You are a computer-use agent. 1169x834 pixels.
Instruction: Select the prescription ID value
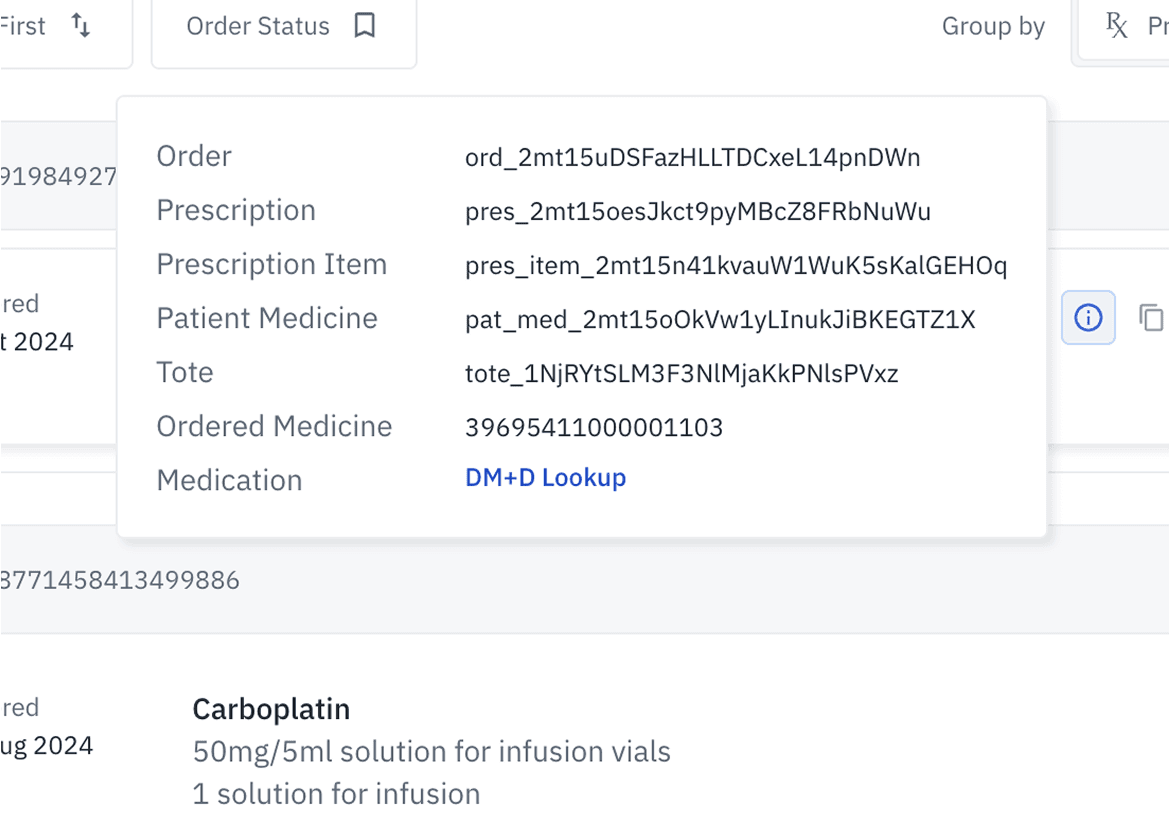(698, 212)
